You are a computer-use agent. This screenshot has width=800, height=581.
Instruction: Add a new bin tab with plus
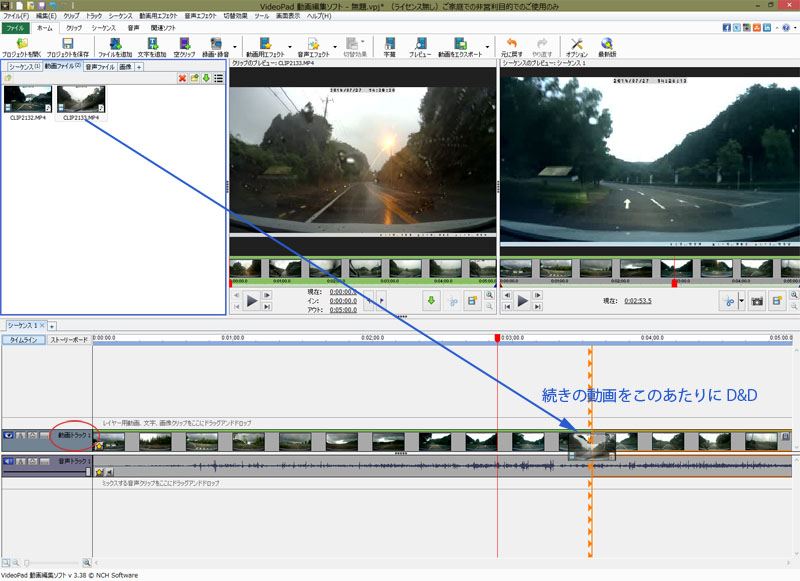(139, 67)
